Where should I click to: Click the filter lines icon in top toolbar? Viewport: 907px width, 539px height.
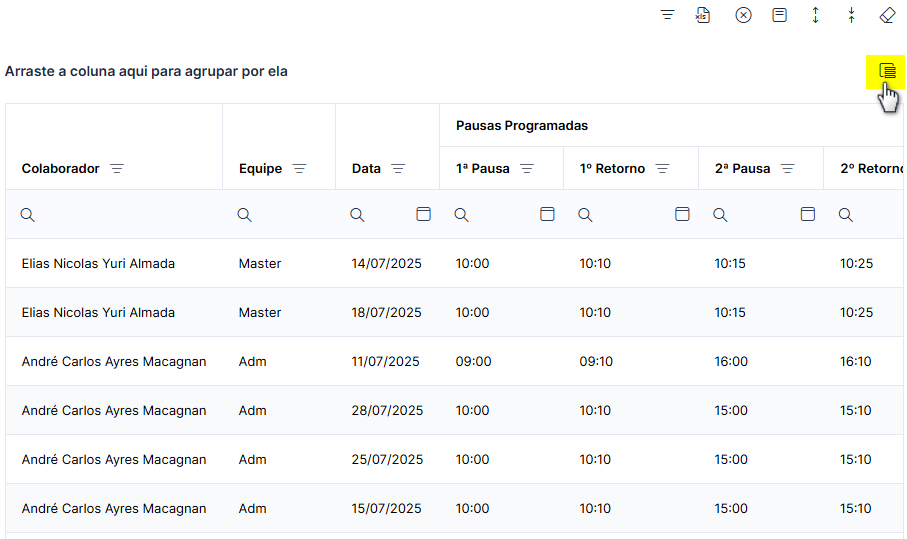tap(667, 15)
